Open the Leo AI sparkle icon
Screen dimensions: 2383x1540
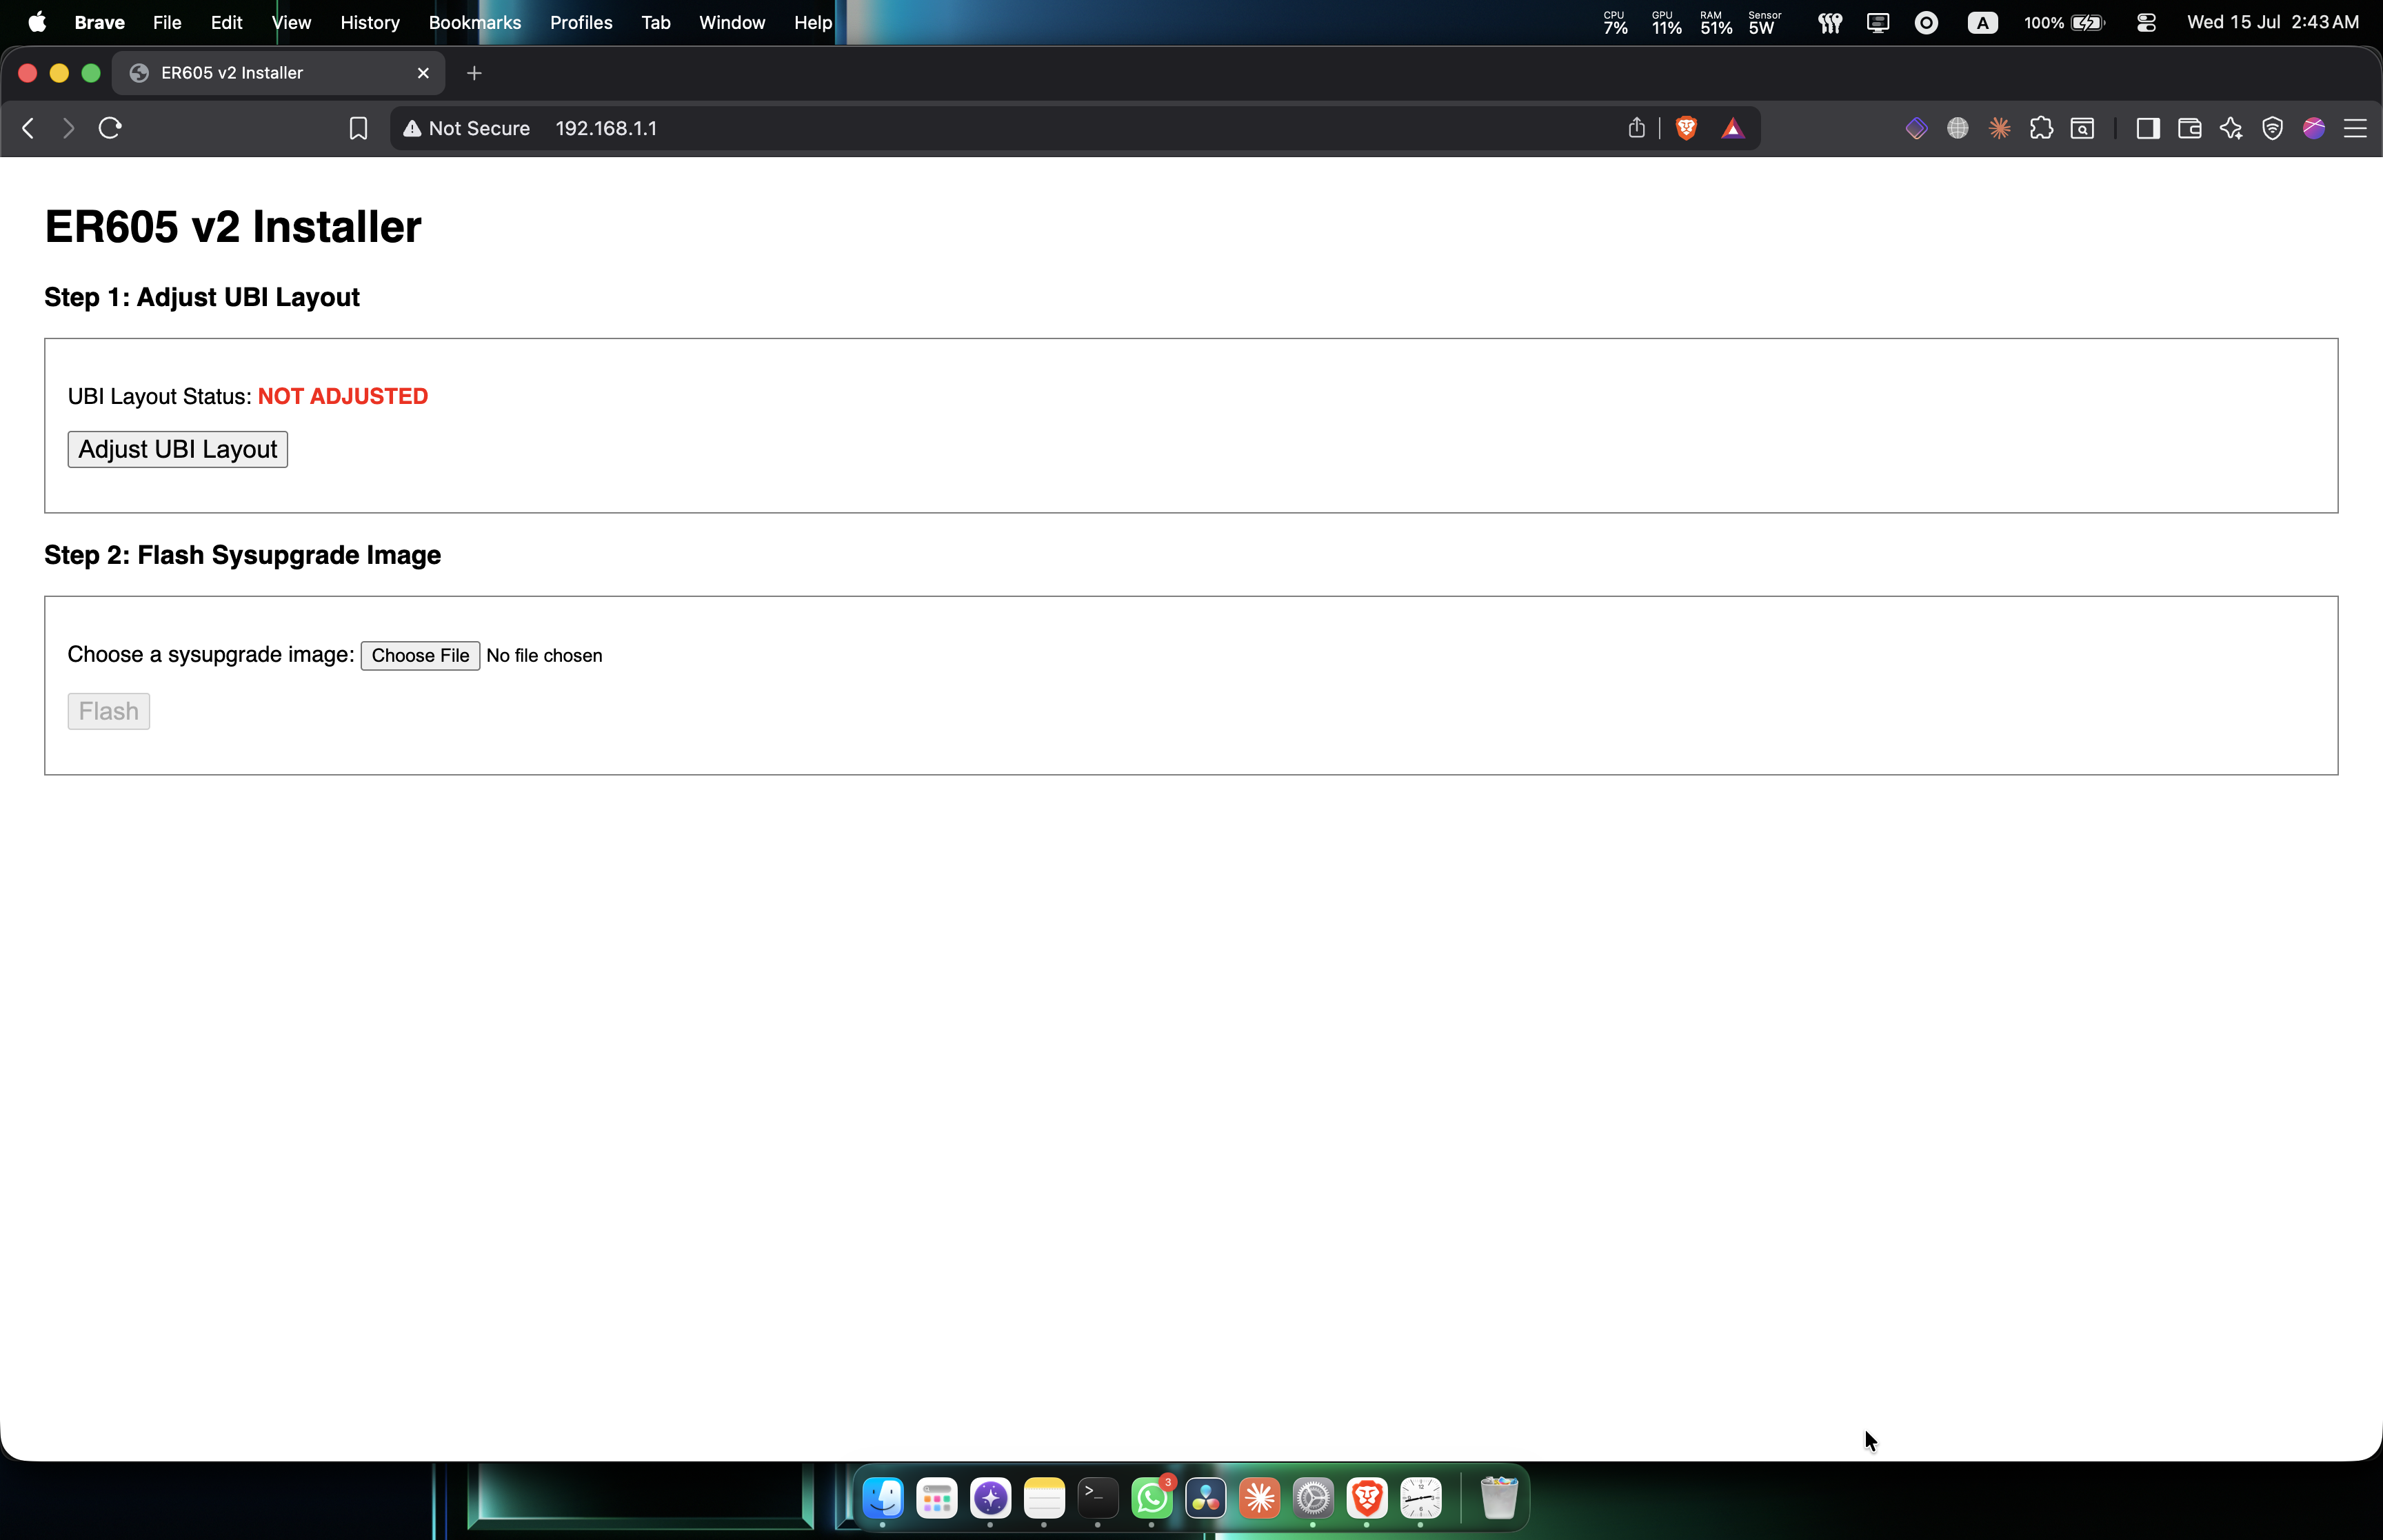pos(2231,128)
